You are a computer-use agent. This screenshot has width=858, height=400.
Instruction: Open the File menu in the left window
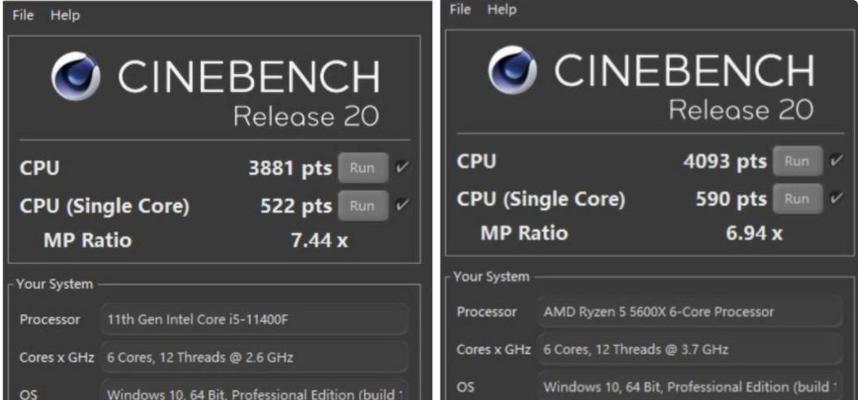tap(23, 15)
